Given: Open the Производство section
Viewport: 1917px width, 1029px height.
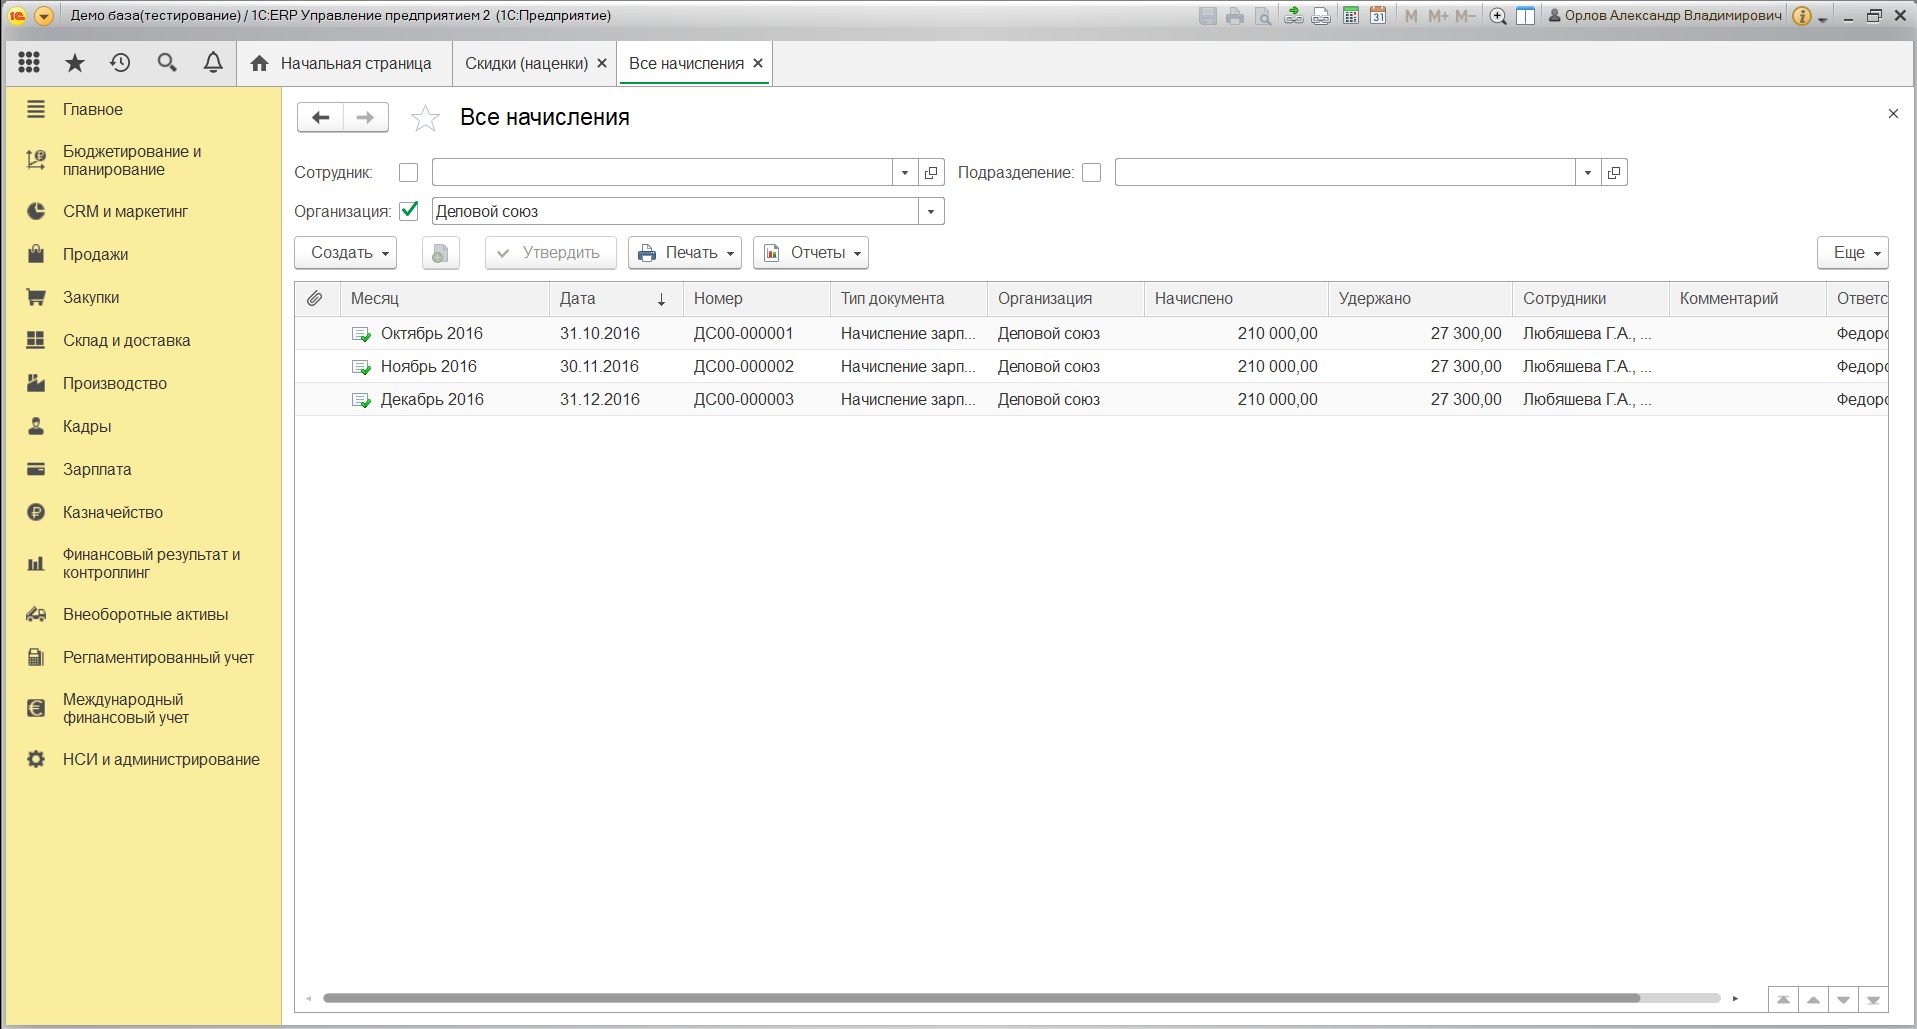Looking at the screenshot, I should click(143, 384).
